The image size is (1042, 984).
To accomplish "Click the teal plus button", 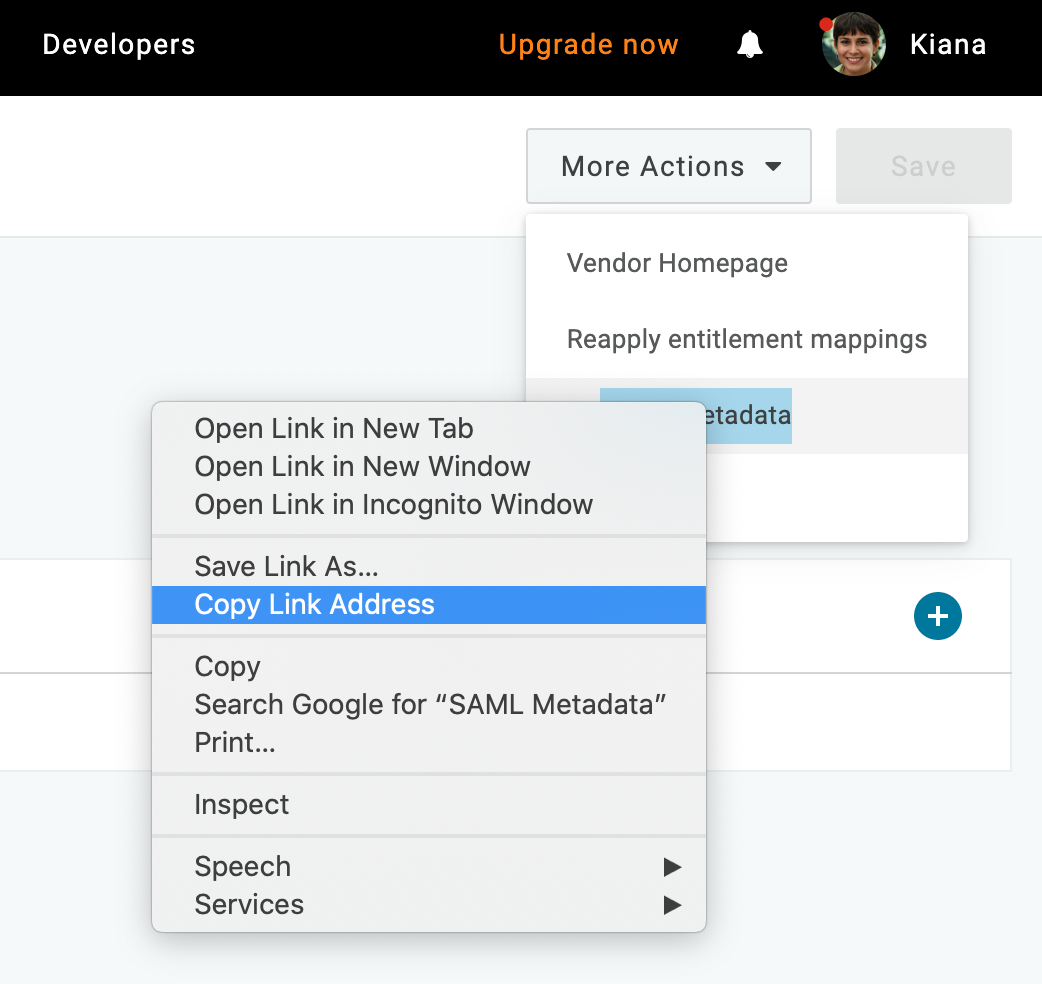I will pyautogui.click(x=937, y=616).
